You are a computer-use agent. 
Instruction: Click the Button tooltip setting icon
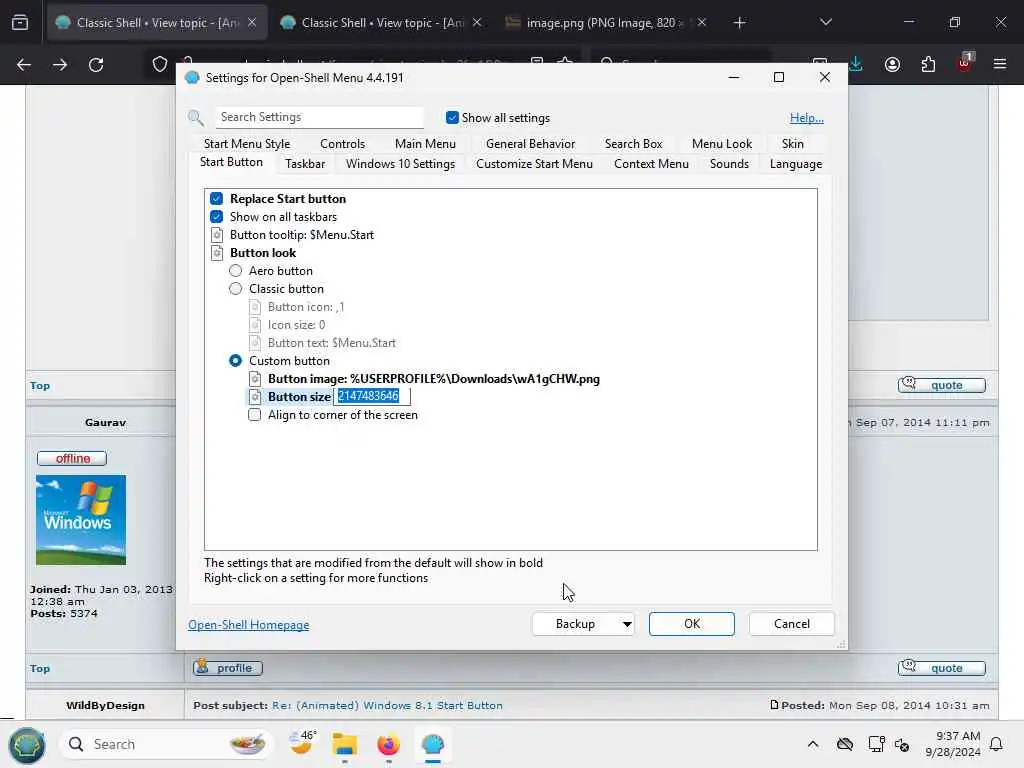pos(217,235)
